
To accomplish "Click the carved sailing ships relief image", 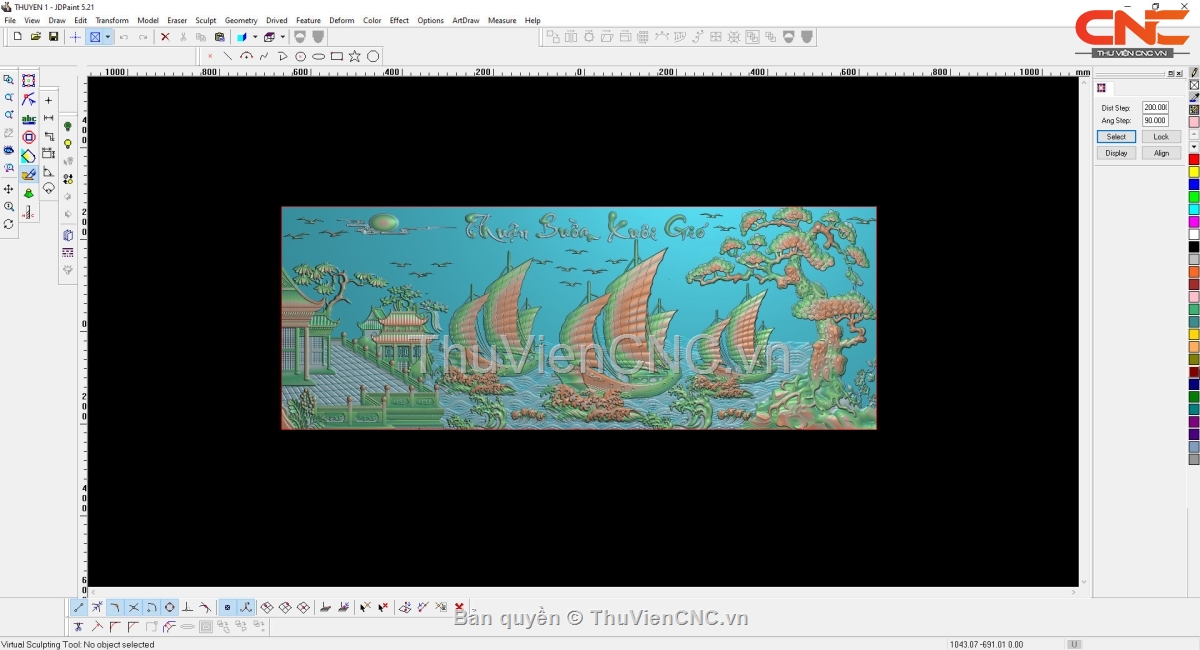I will [x=579, y=318].
